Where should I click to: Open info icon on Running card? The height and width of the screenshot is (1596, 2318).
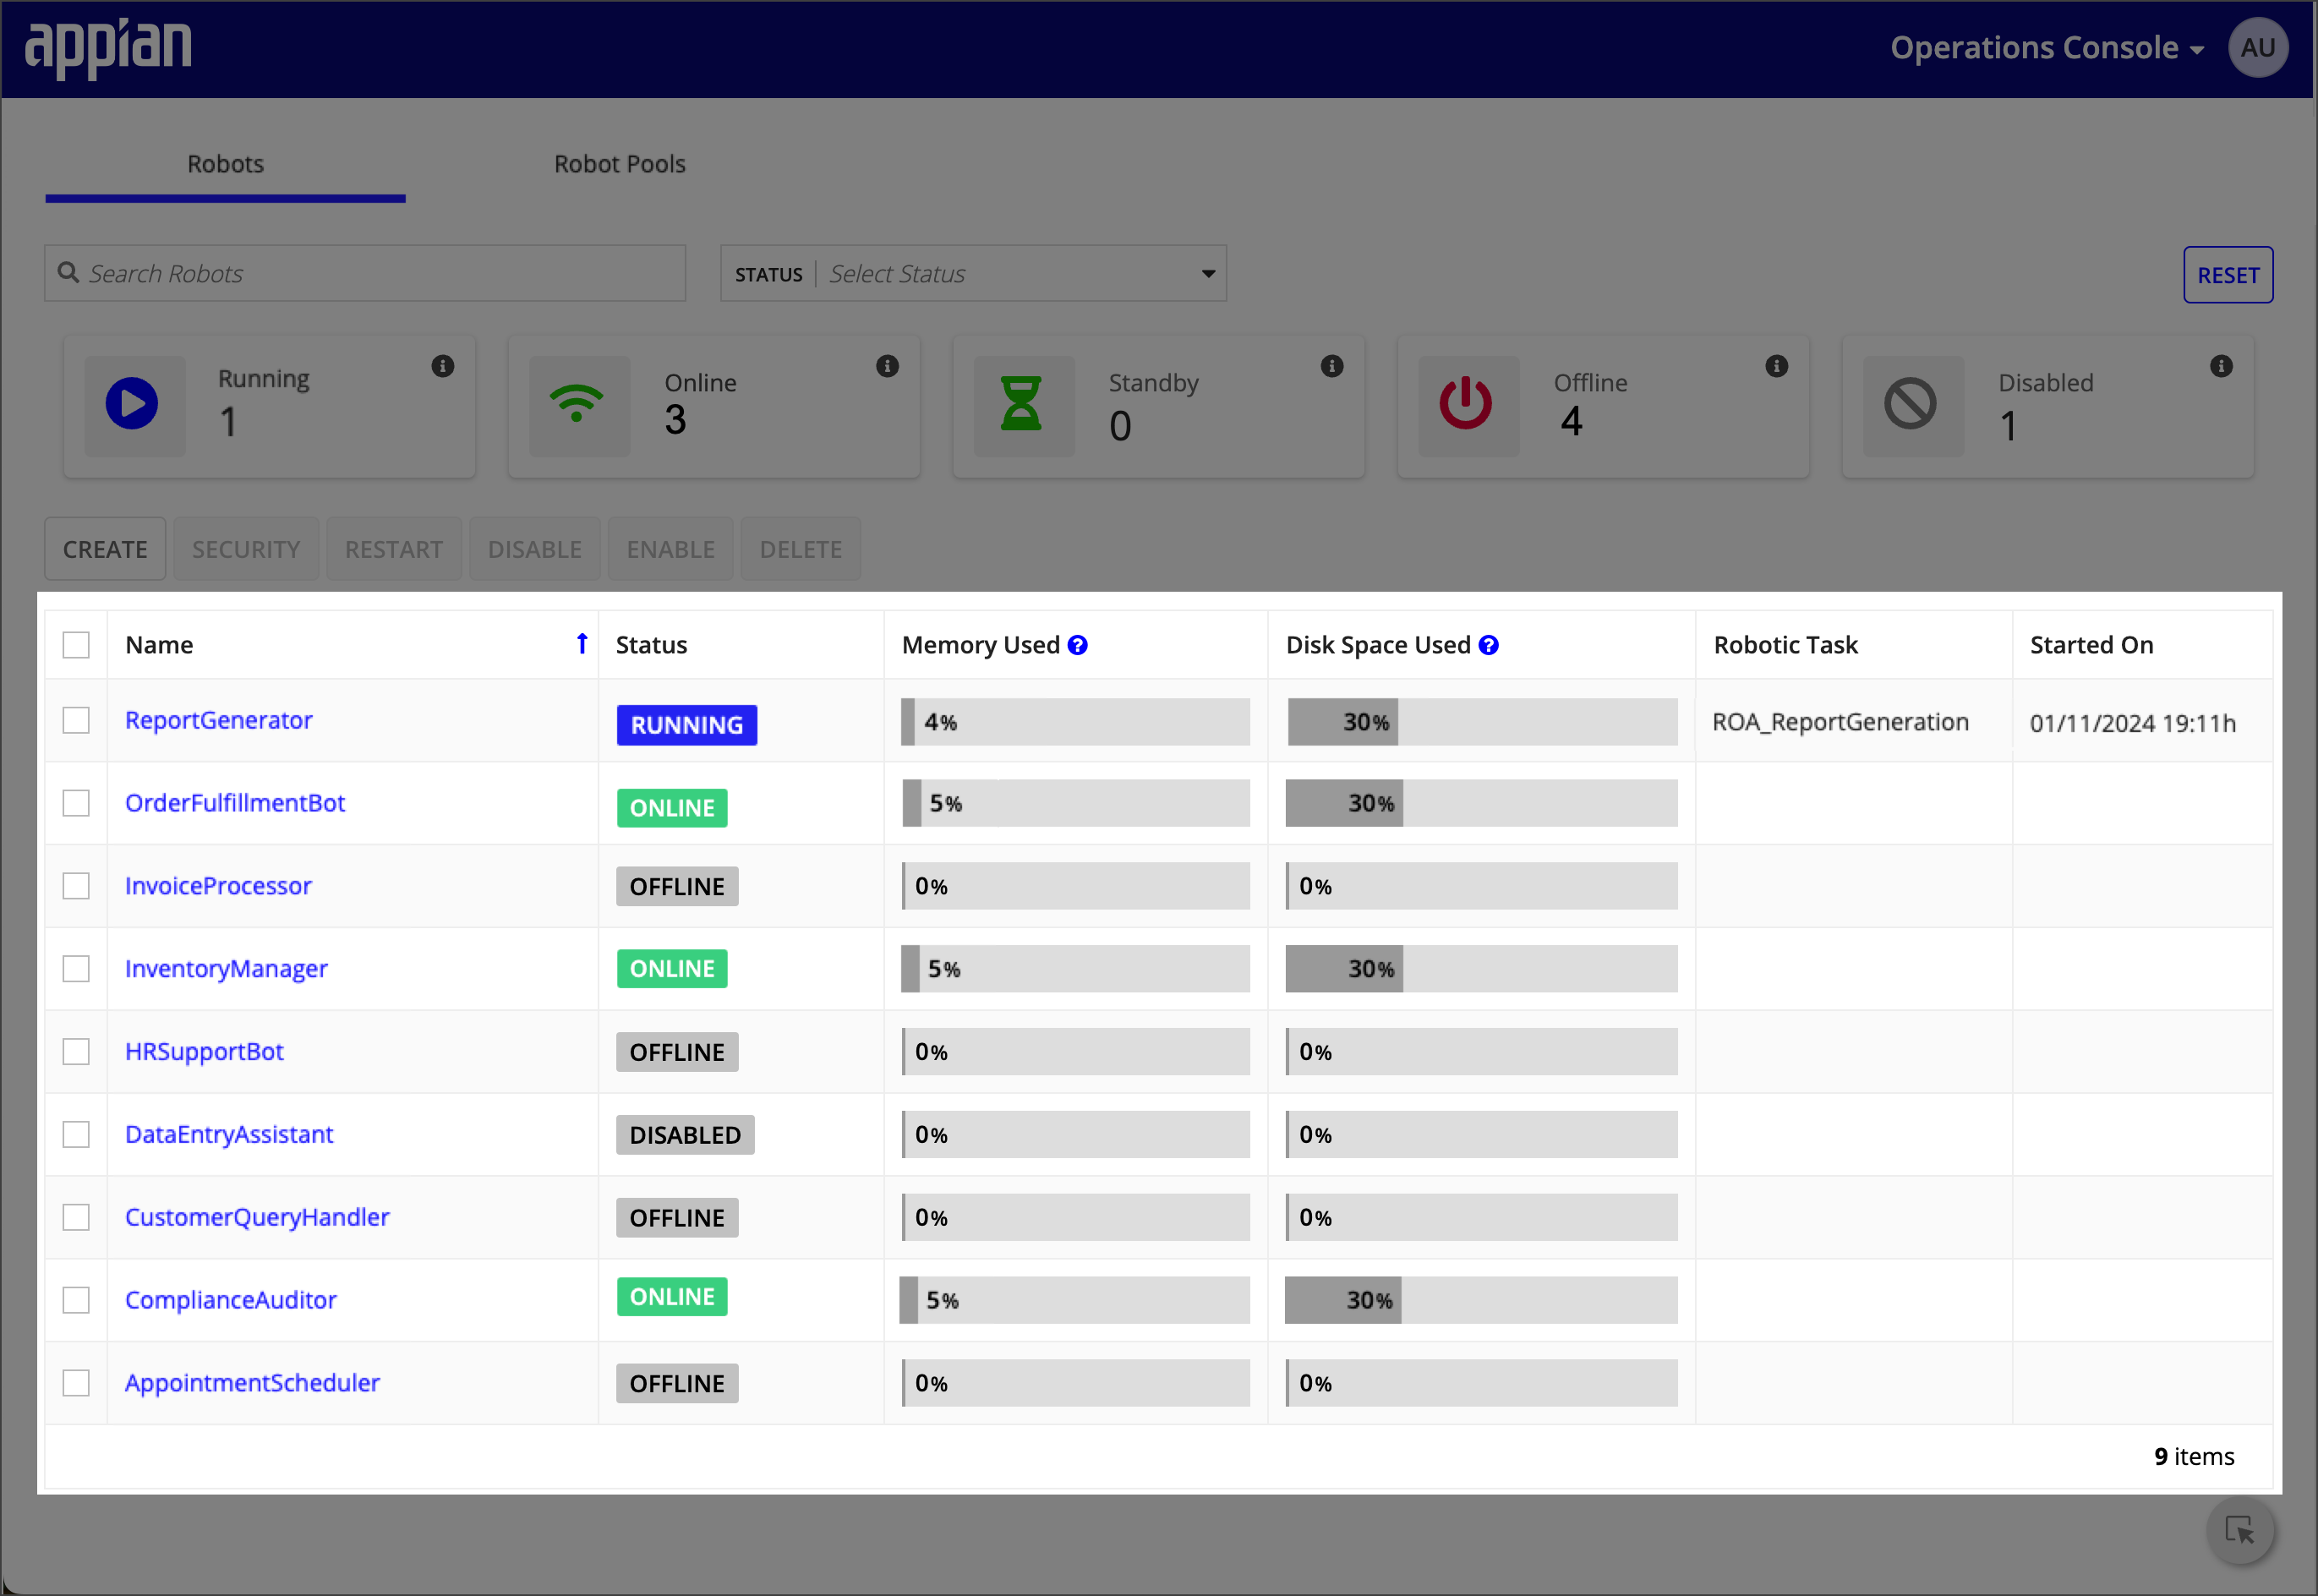coord(443,366)
